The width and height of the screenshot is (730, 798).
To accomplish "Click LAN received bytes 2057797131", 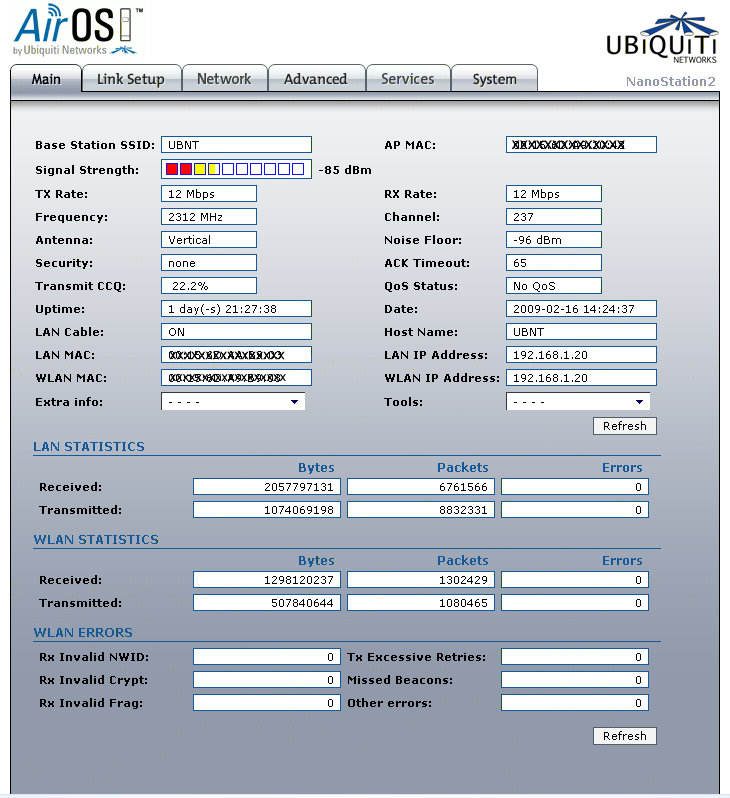I will tap(267, 487).
